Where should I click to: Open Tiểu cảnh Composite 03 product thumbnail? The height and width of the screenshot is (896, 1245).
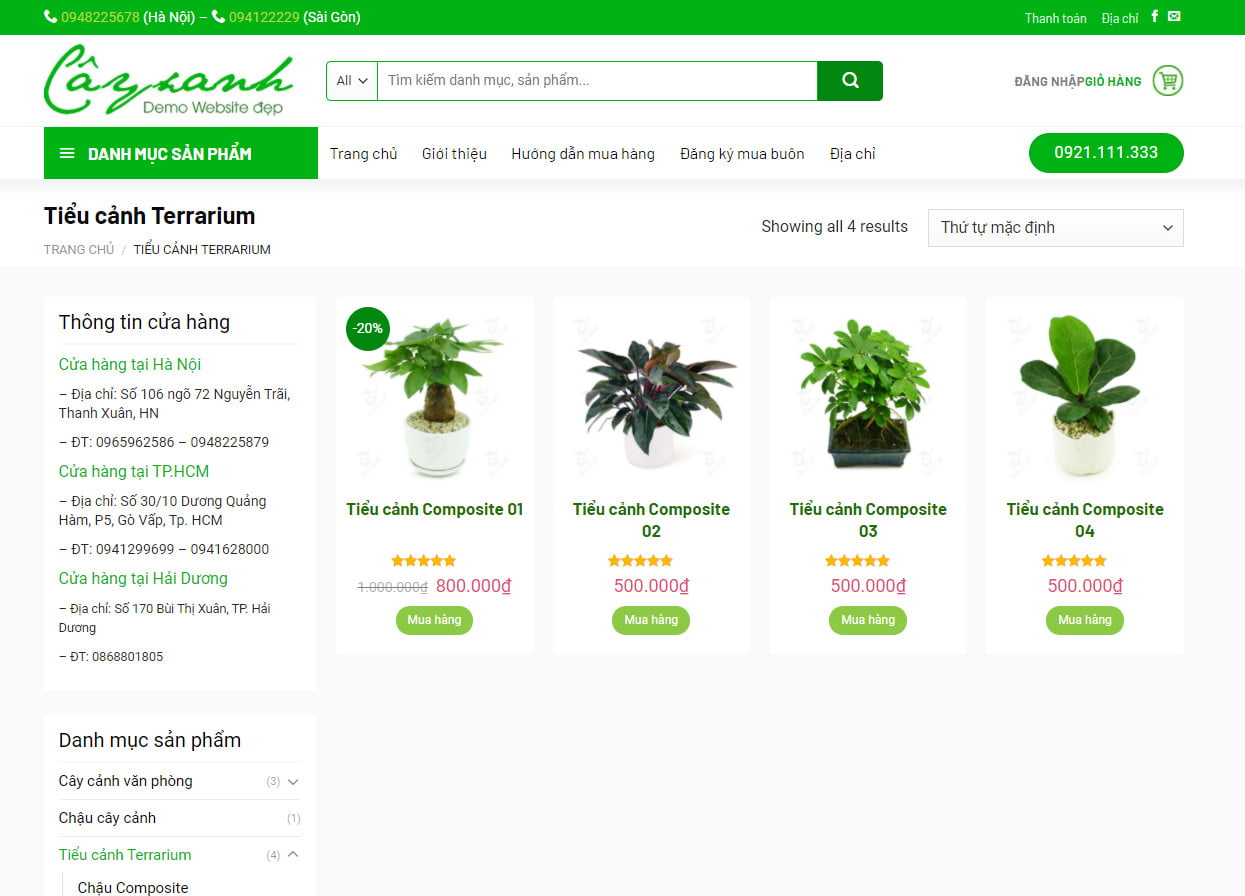pos(867,395)
